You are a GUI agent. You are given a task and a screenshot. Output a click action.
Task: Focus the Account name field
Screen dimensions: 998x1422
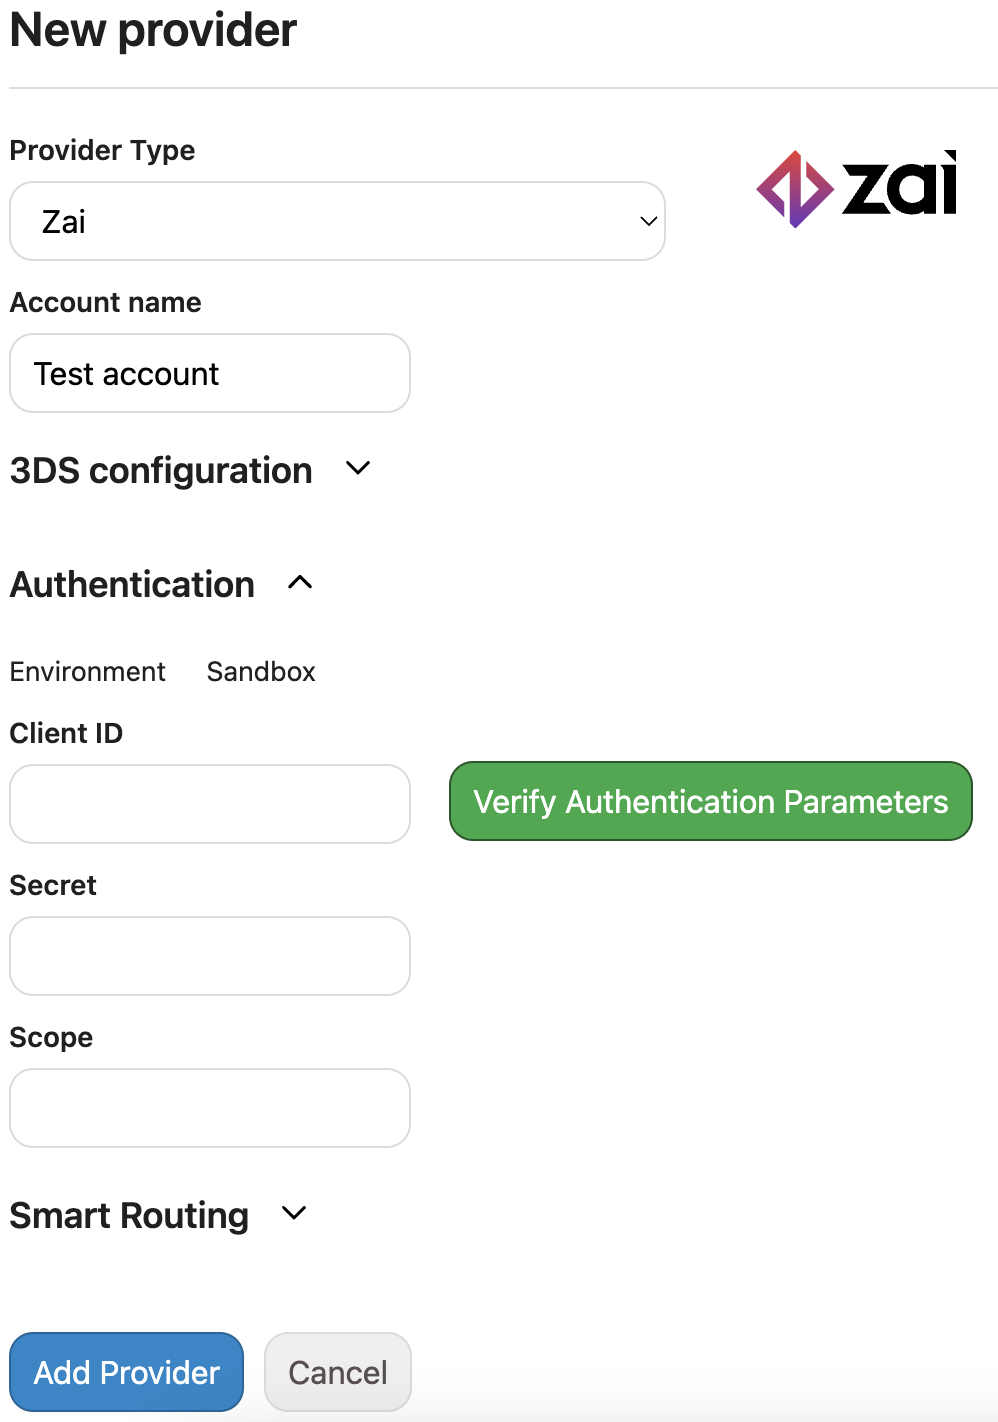pos(210,373)
